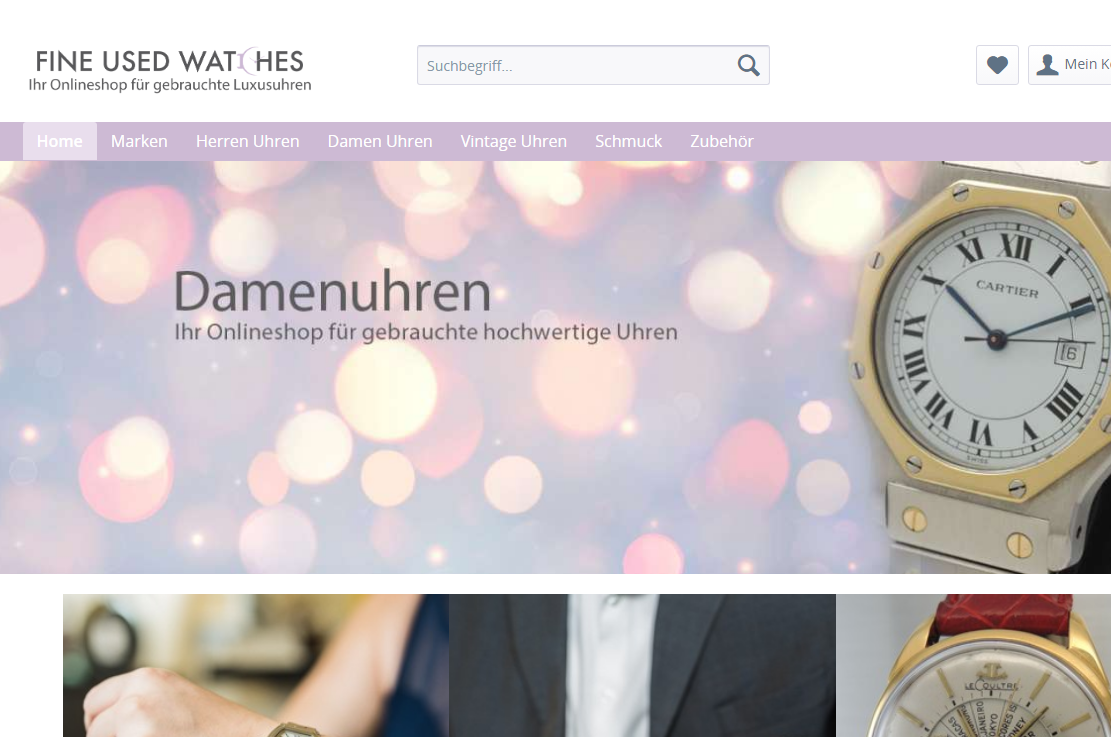
Task: Expand the Vintage Uhren menu
Action: pyautogui.click(x=514, y=141)
